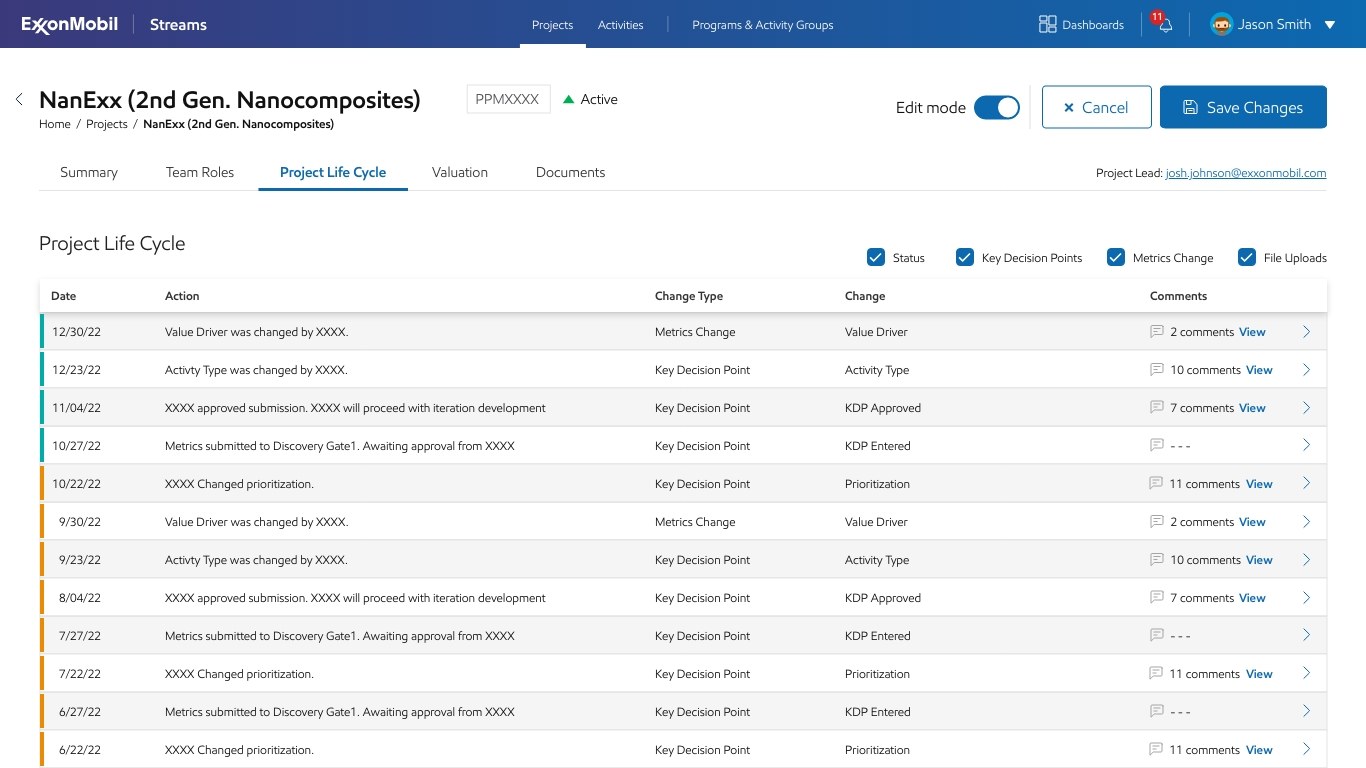Expand the 9/30/22 Value Driver row chevron
This screenshot has height=768, width=1366.
[1306, 521]
